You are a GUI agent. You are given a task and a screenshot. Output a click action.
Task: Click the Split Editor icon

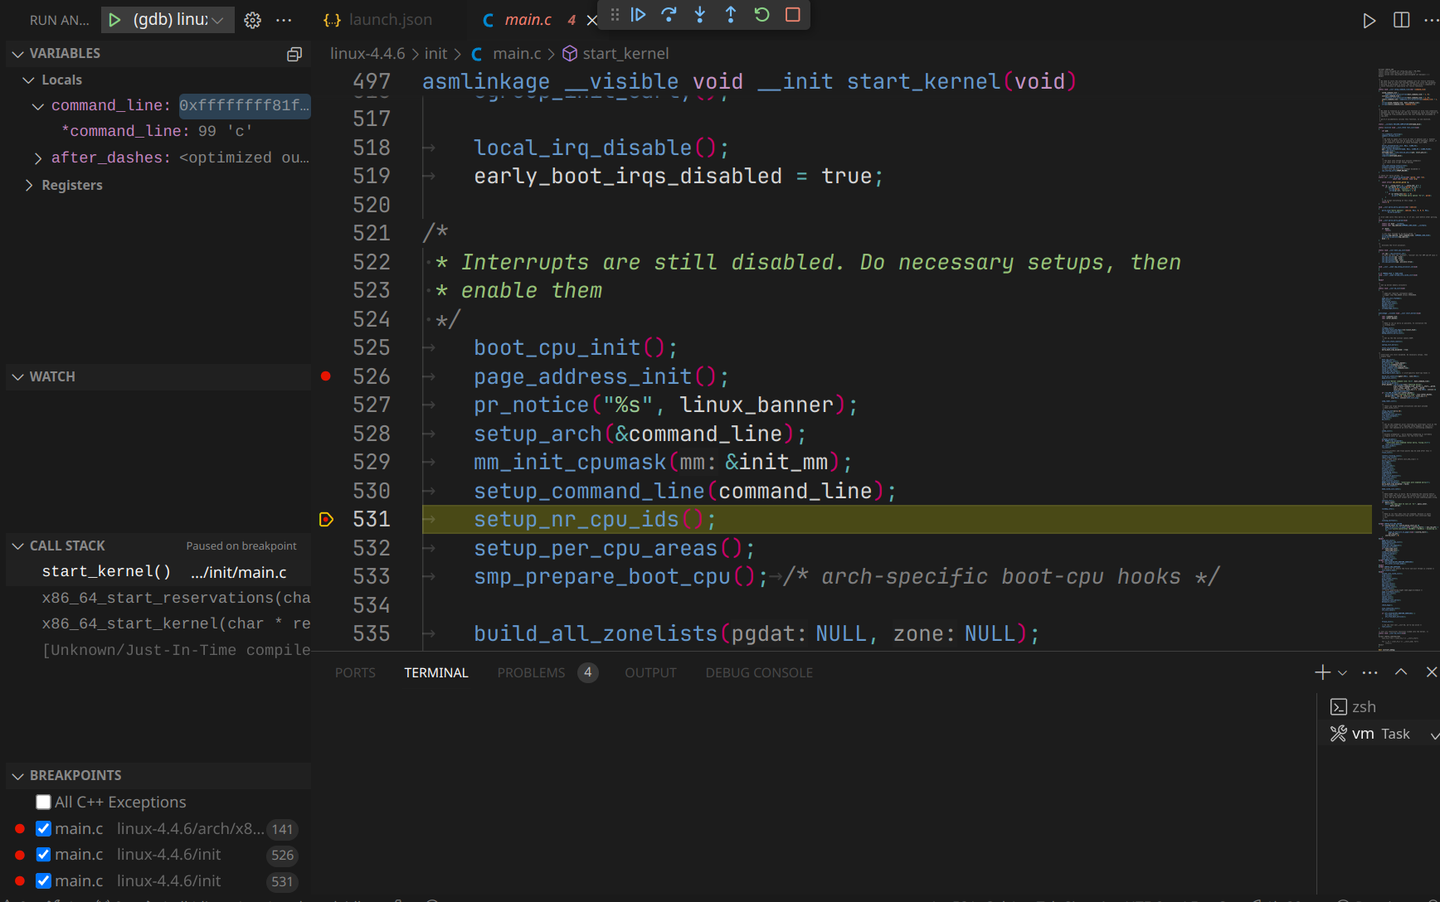pyautogui.click(x=1400, y=19)
